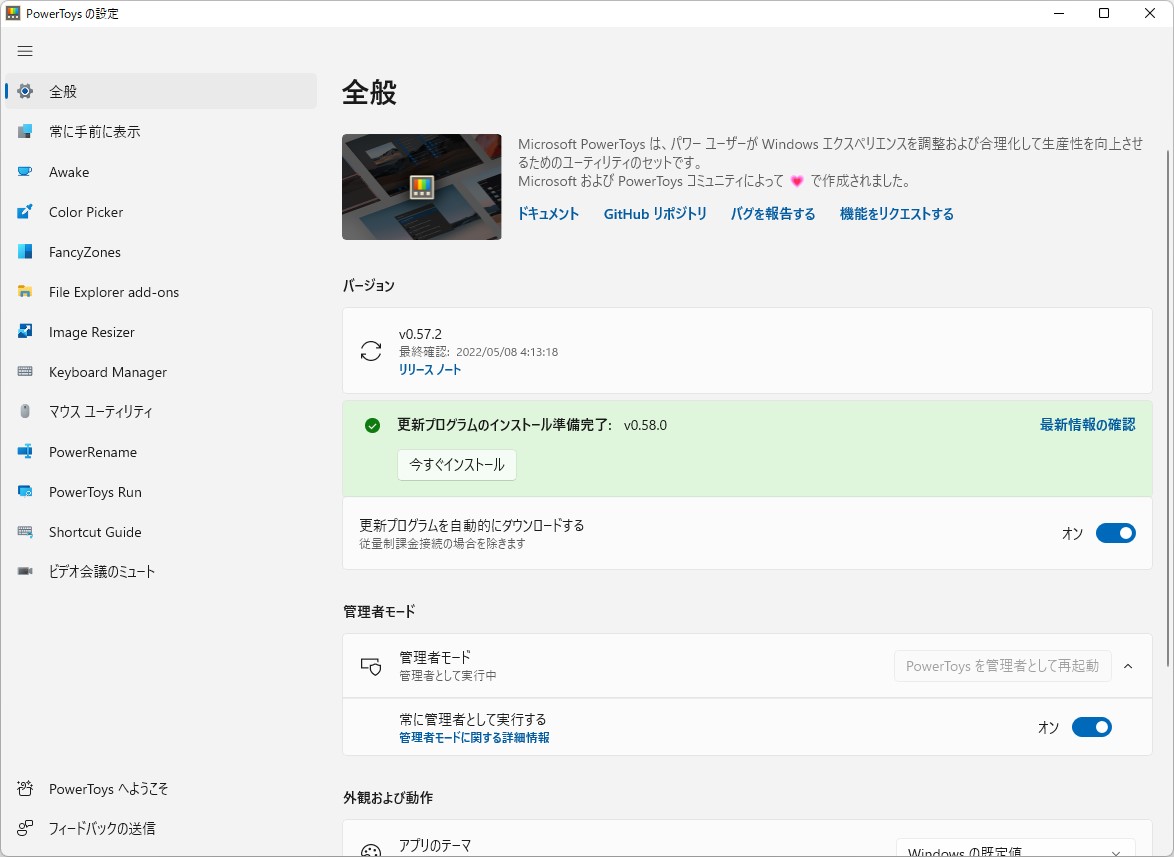1174x857 pixels.
Task: Open ビデオ会議のミュート settings
Action: tap(161, 571)
